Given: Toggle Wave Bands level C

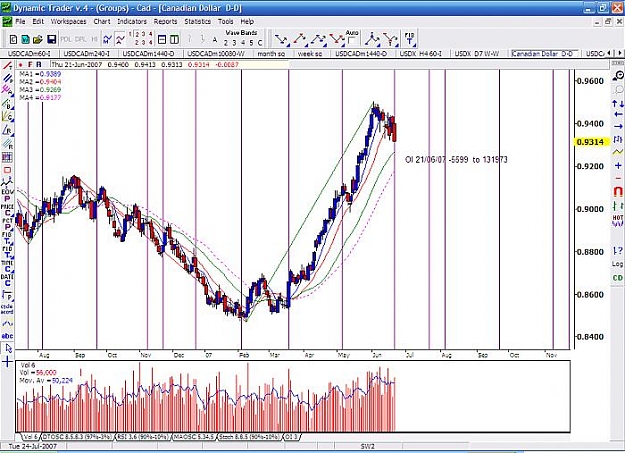Looking at the screenshot, I should [x=260, y=43].
